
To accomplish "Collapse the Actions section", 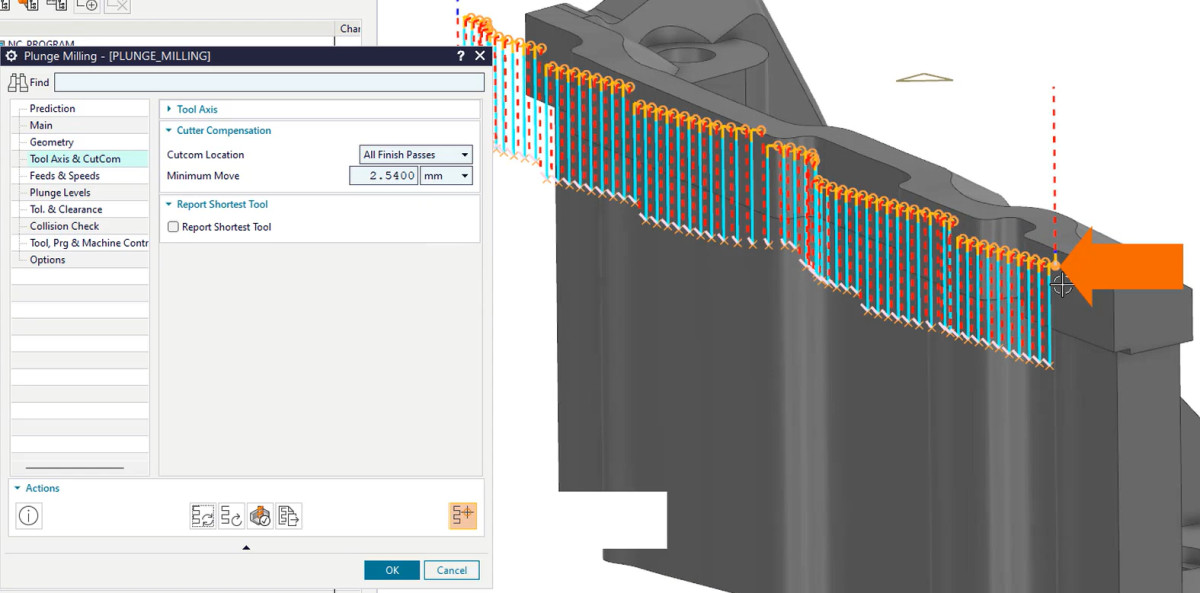I will coord(18,488).
